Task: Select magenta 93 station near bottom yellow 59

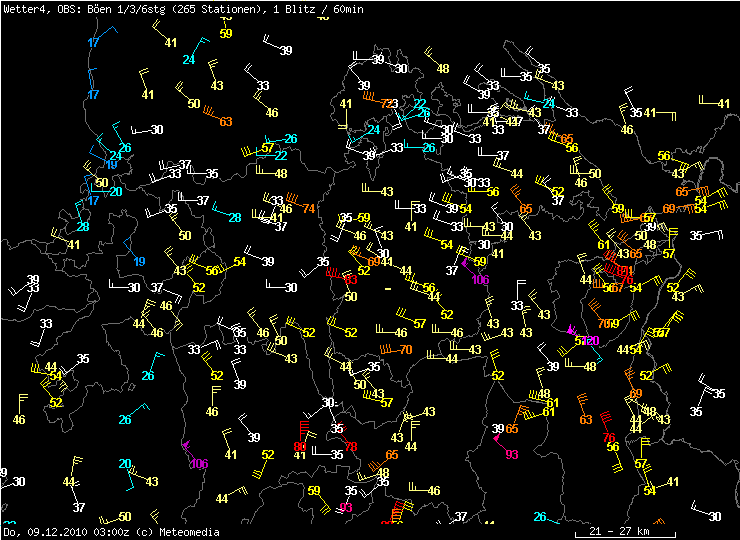Action: tap(346, 507)
